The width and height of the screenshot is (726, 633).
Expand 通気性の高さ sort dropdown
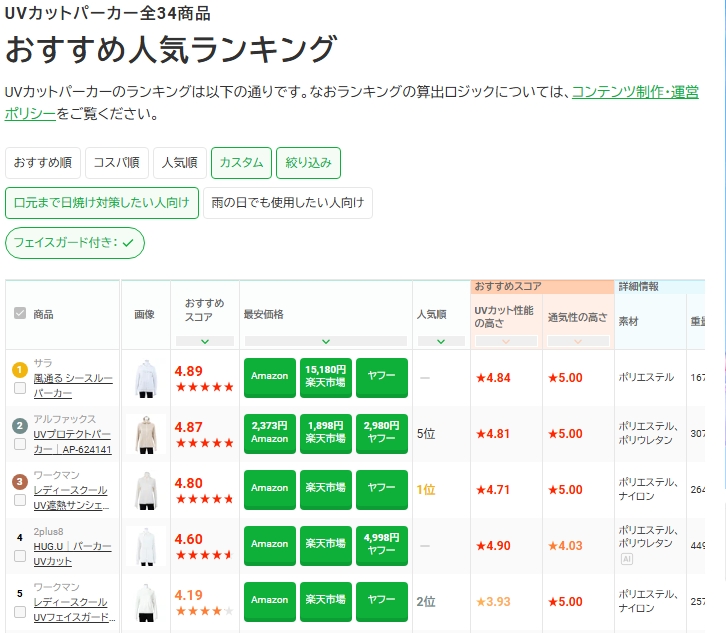[578, 341]
